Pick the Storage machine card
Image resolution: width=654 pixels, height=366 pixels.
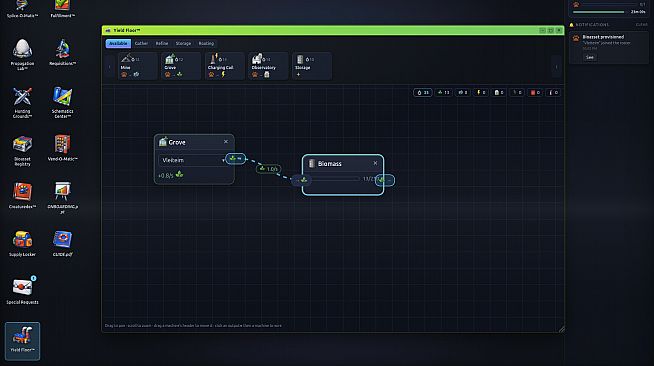(312, 66)
